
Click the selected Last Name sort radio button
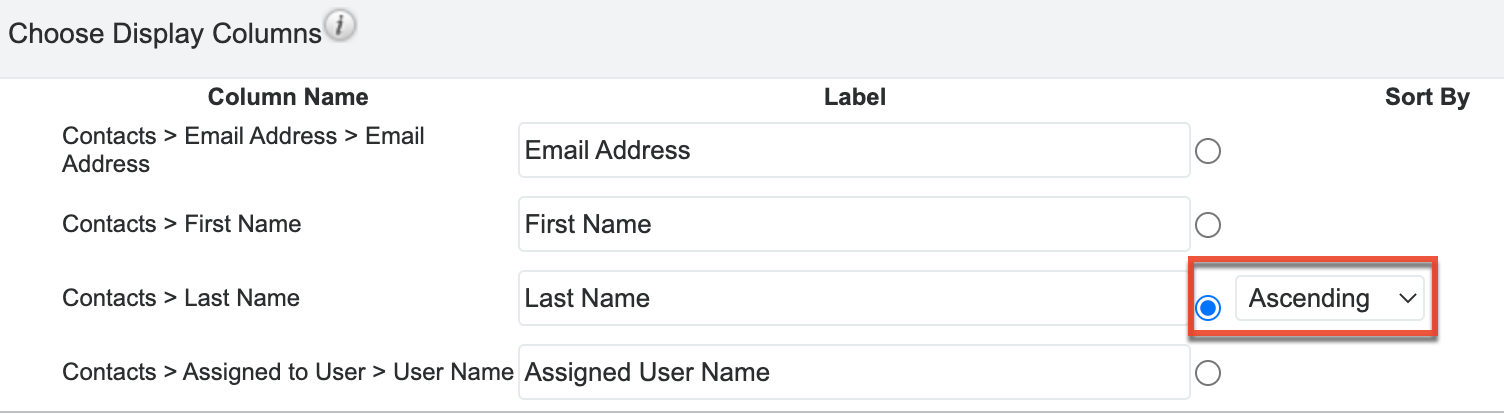1208,308
